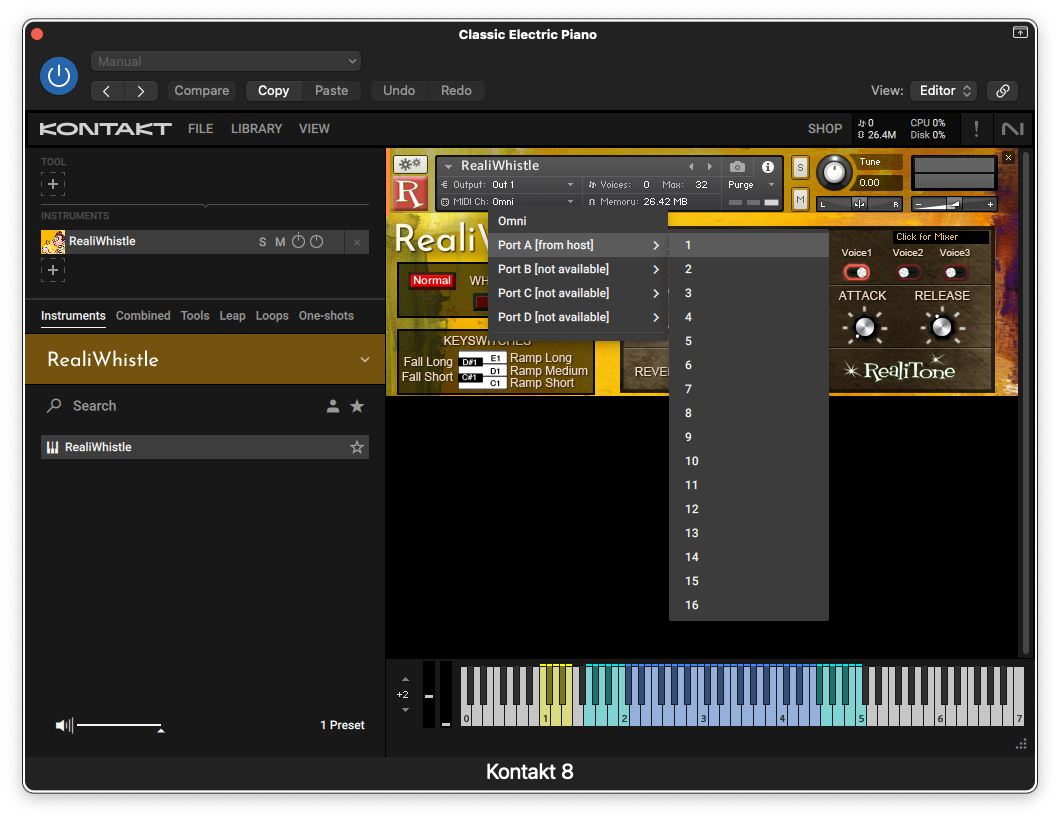
Task: Choose MIDI channel 1 in submenu
Action: point(748,245)
